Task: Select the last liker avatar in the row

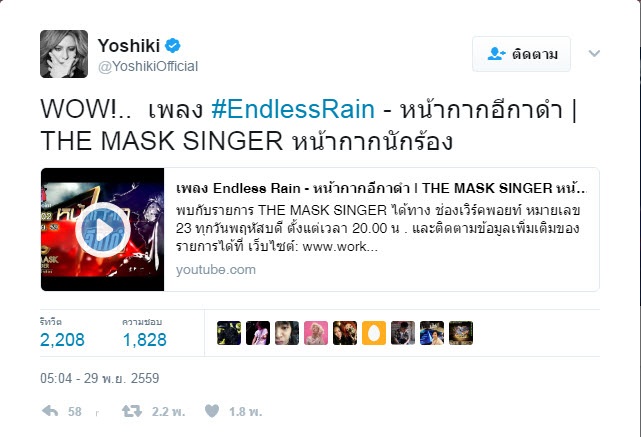Action: tap(461, 333)
